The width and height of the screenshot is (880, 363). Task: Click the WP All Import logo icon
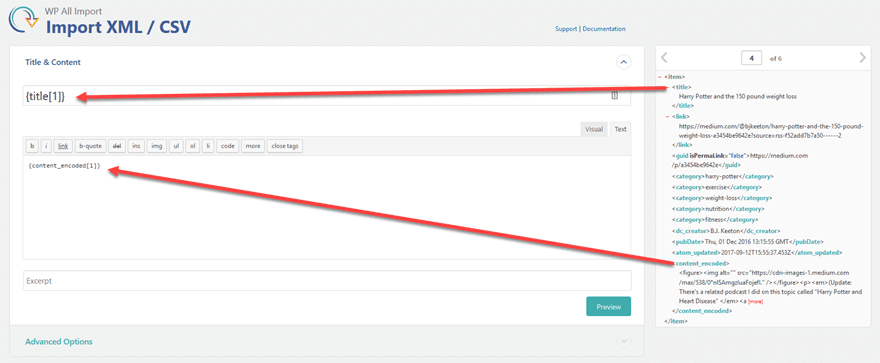[x=24, y=21]
